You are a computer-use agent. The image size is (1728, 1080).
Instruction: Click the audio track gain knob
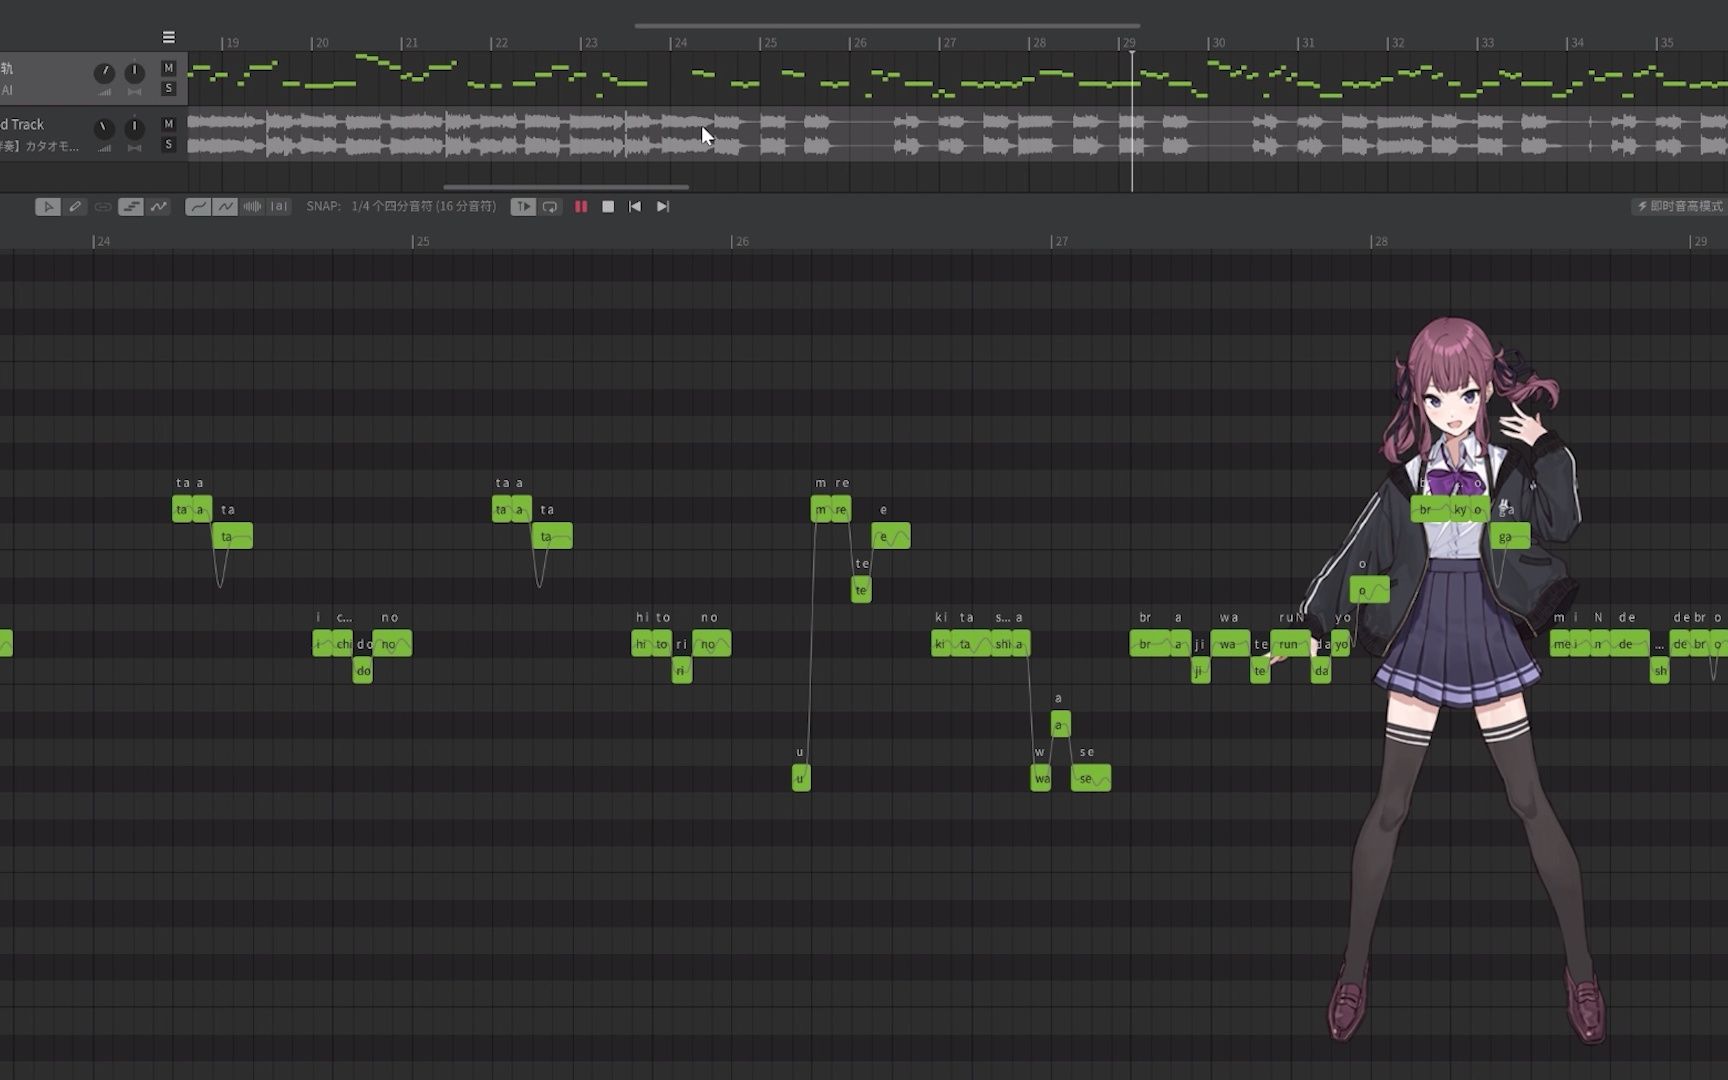104,129
